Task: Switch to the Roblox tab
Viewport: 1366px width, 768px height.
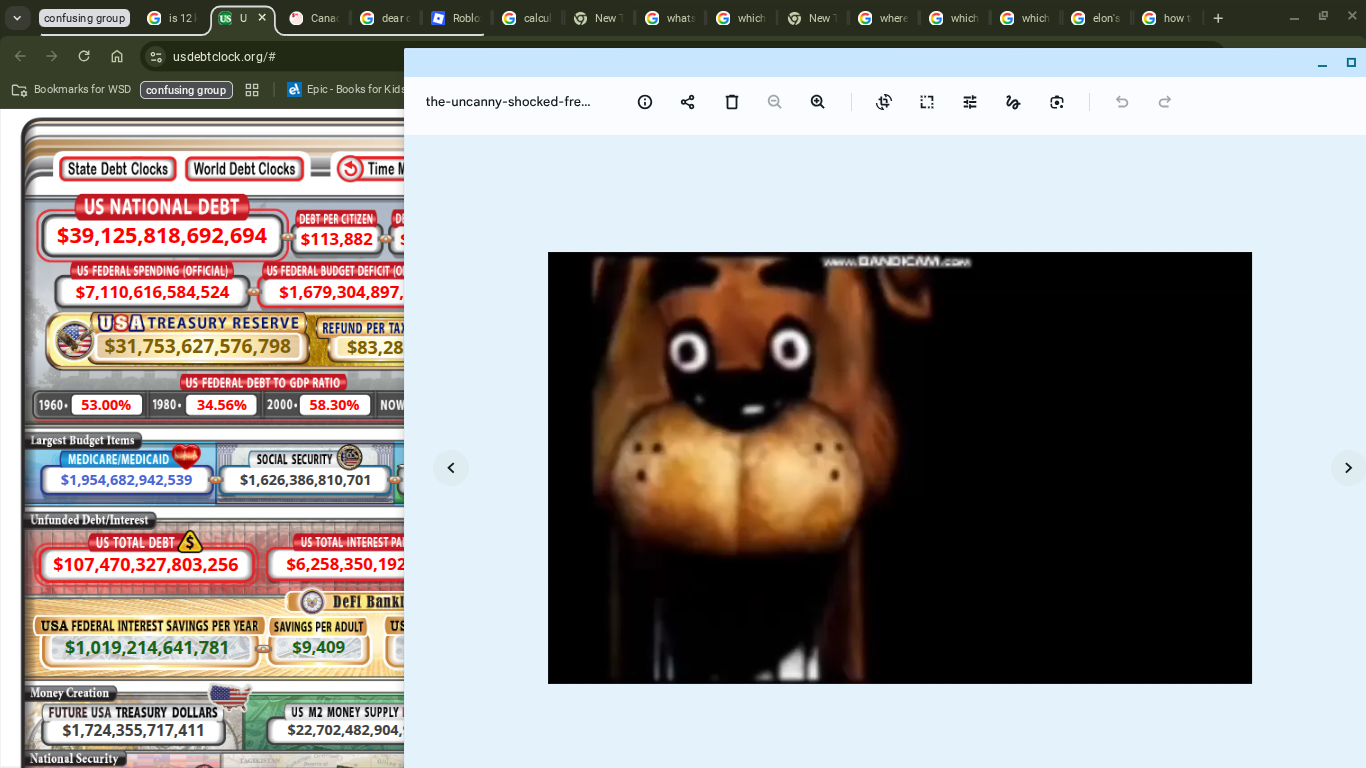Action: [455, 18]
